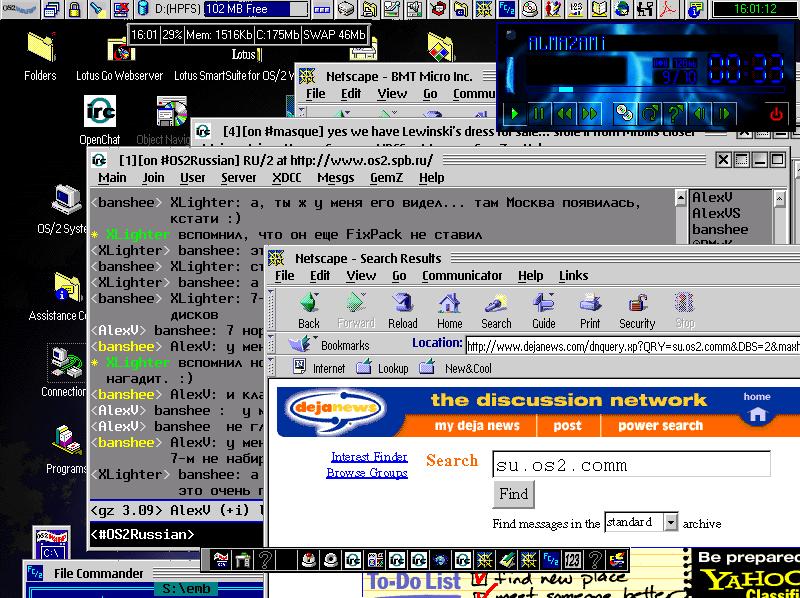
Task: Toggle repeat mode in the media player
Action: point(649,114)
